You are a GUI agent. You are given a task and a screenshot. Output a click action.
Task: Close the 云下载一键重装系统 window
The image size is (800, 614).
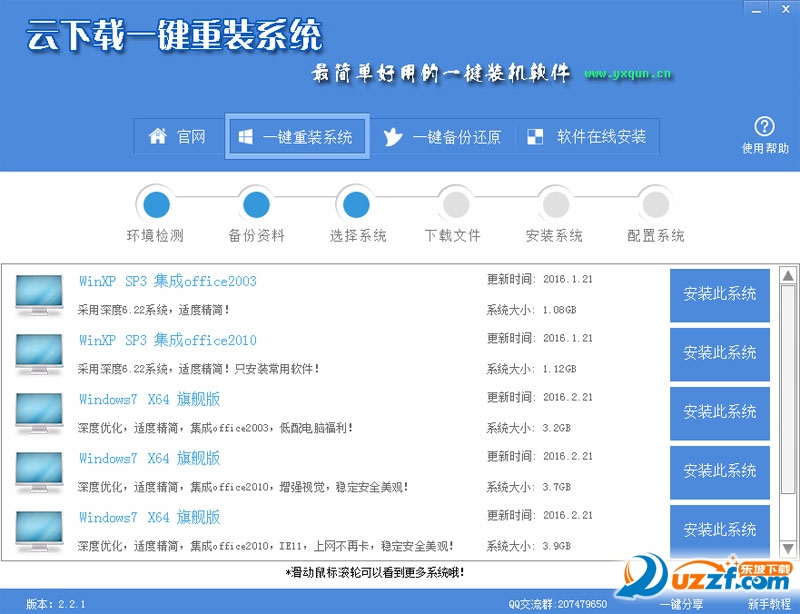point(786,9)
